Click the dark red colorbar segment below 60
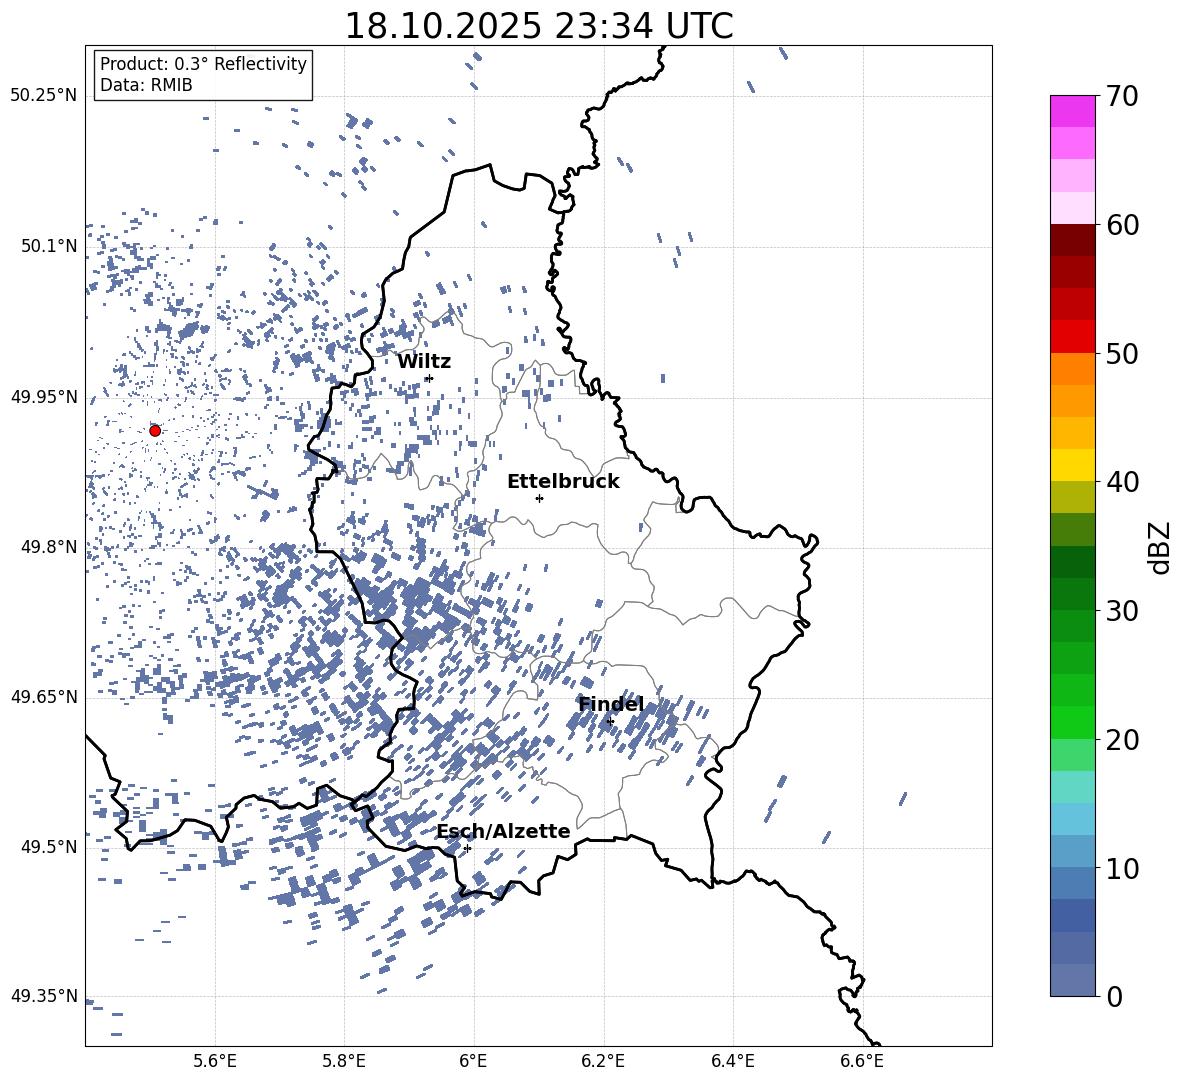1184x1081 pixels. 1073,240
